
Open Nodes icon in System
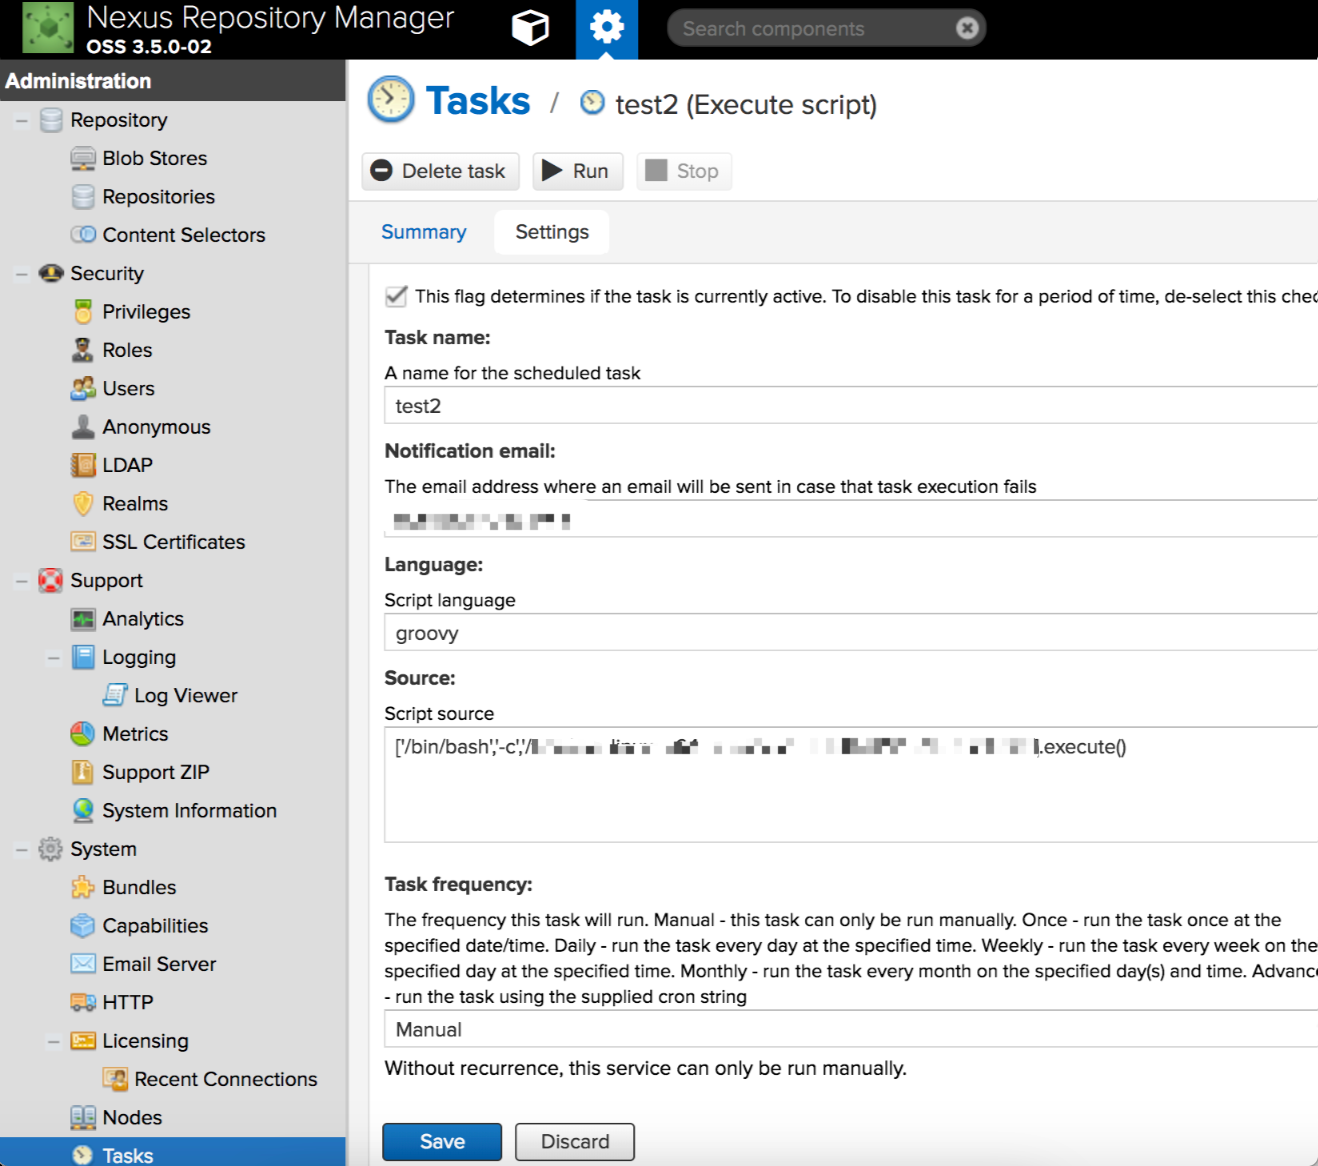83,1118
